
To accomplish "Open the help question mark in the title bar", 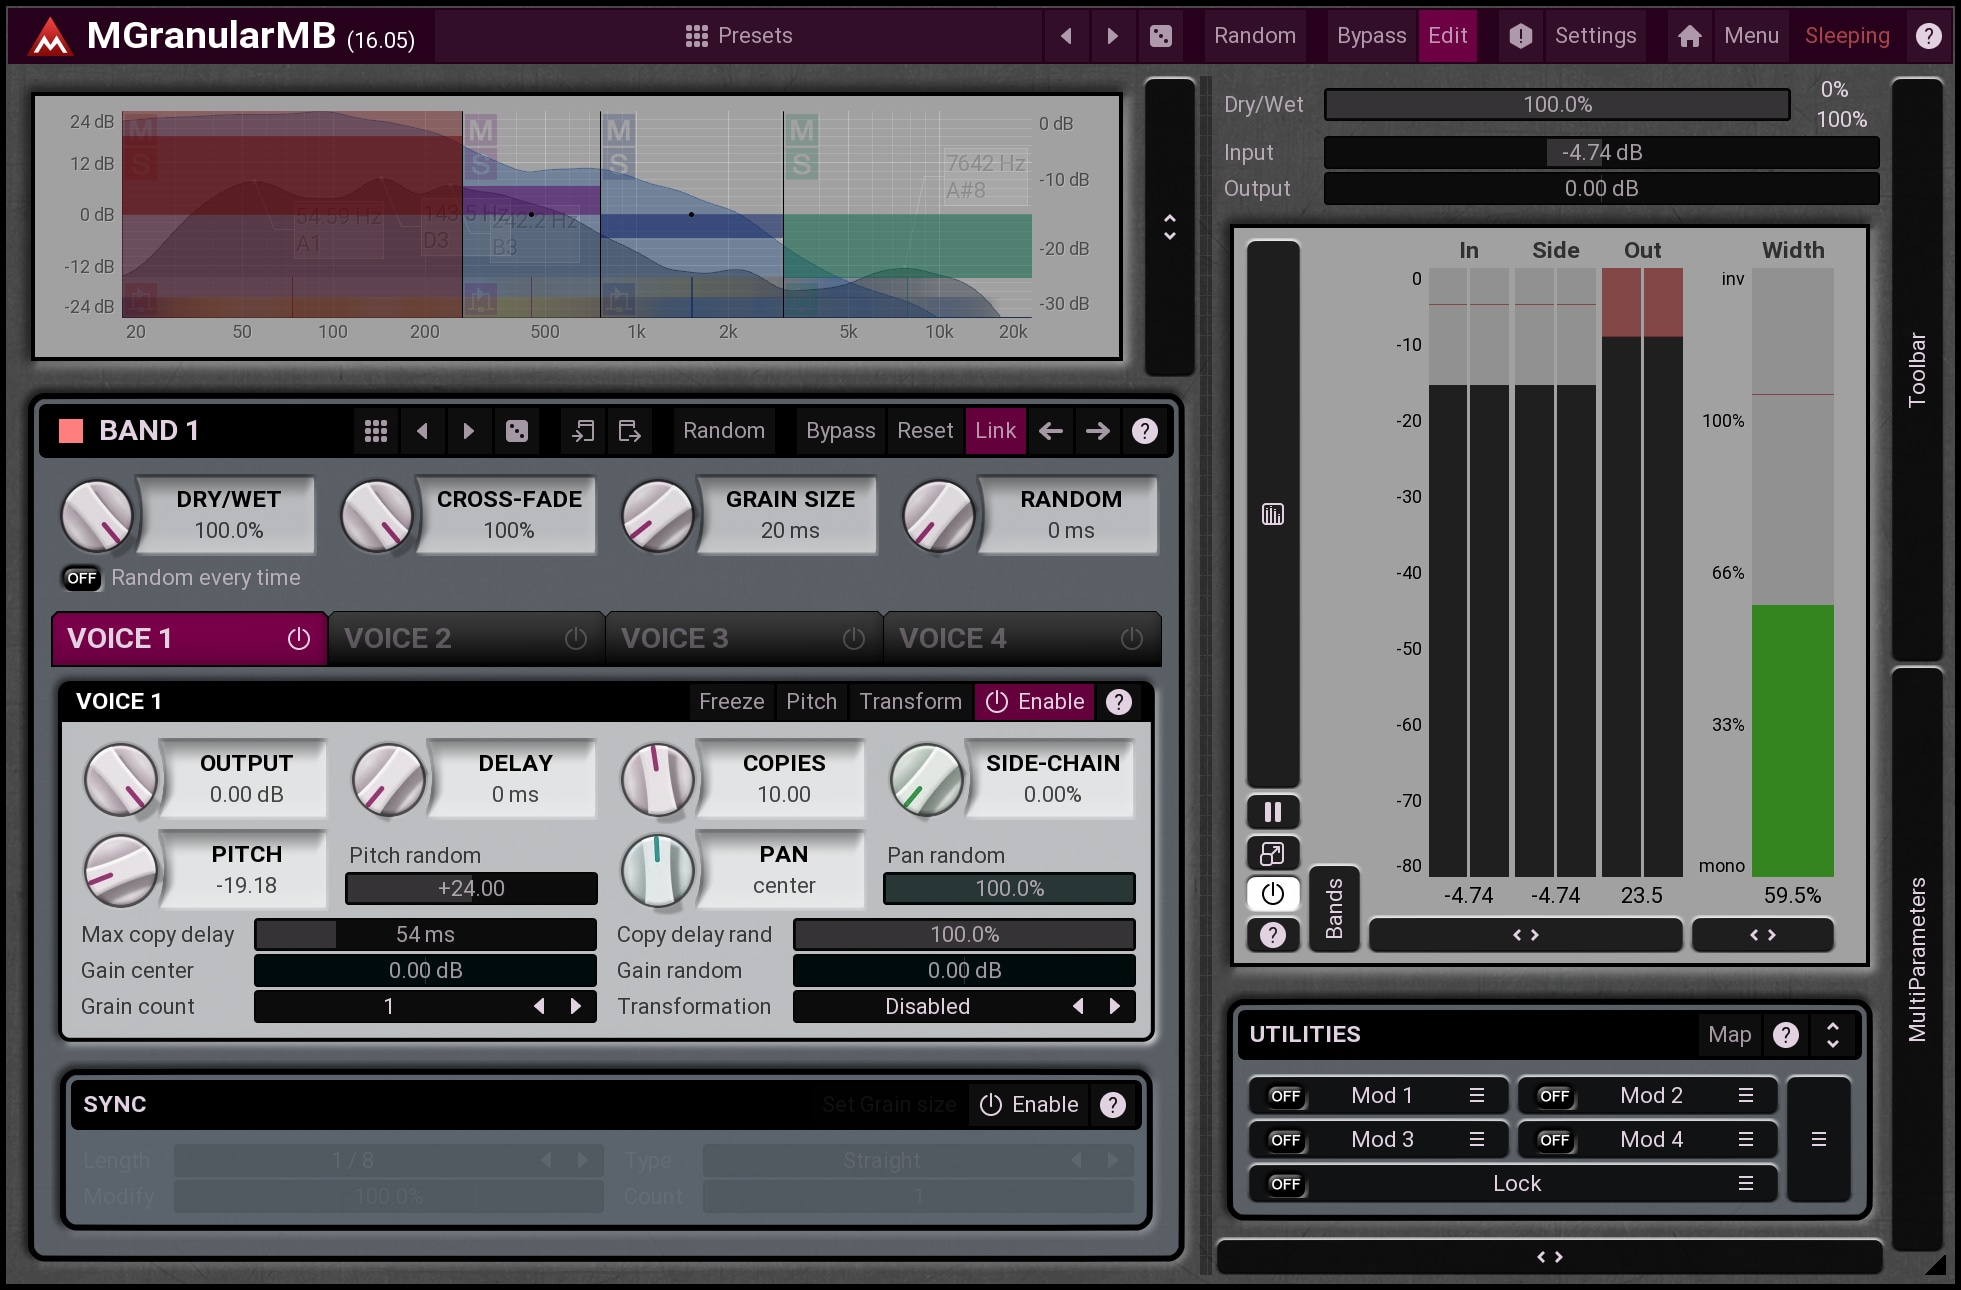I will (1928, 36).
